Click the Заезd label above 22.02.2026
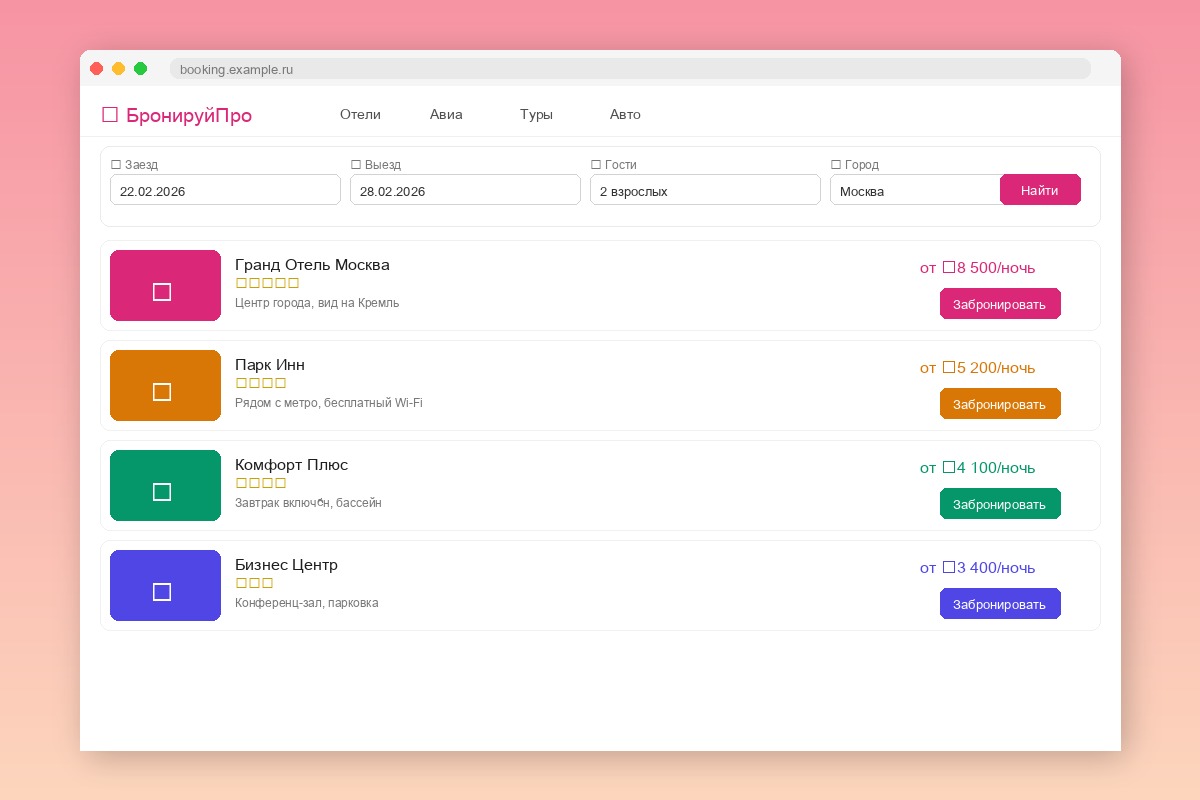The width and height of the screenshot is (1200, 800). coord(134,165)
